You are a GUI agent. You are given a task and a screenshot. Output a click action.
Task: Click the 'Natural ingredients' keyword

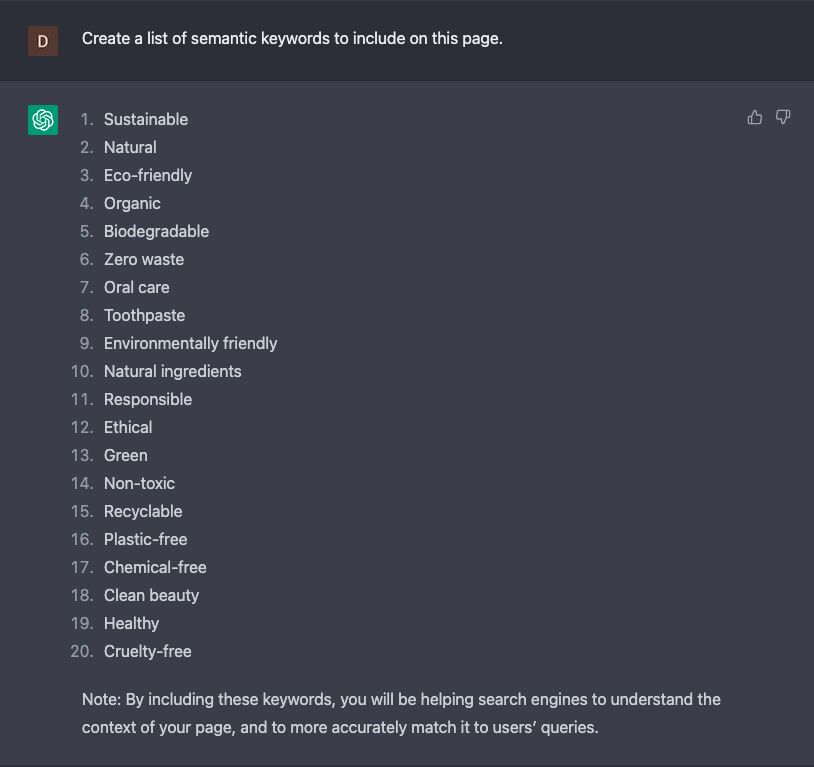[x=172, y=372]
